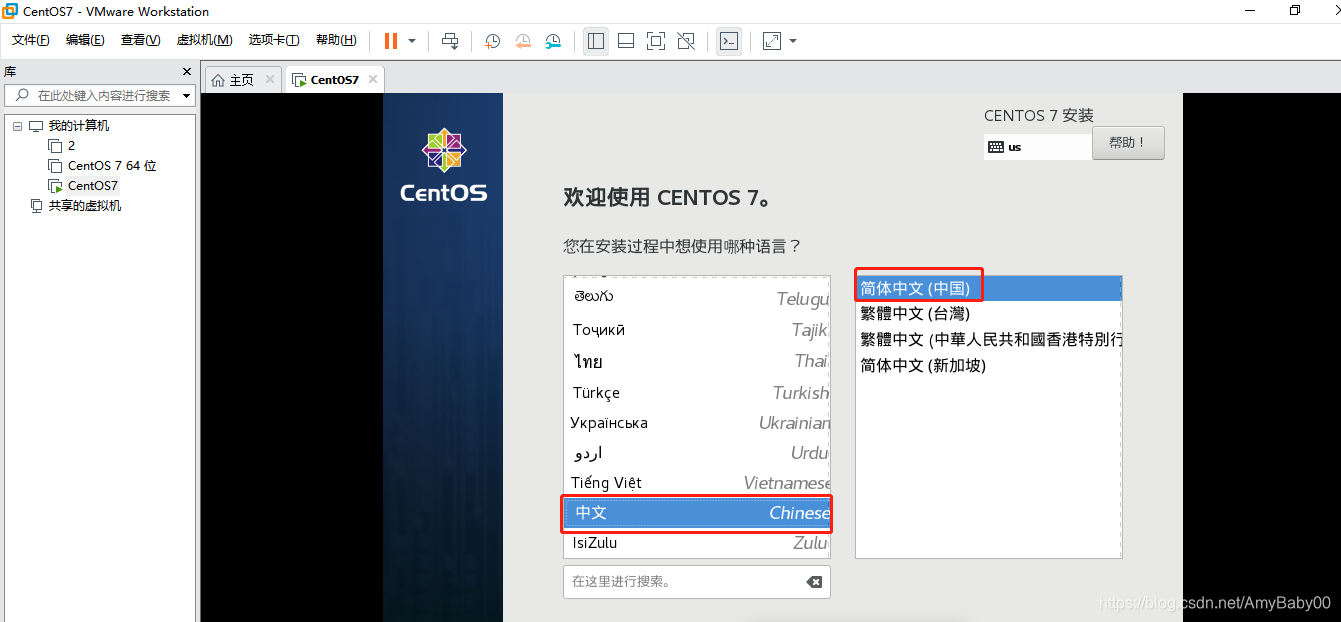This screenshot has height=622, width=1341.
Task: Click the revert to snapshot icon
Action: click(x=523, y=41)
